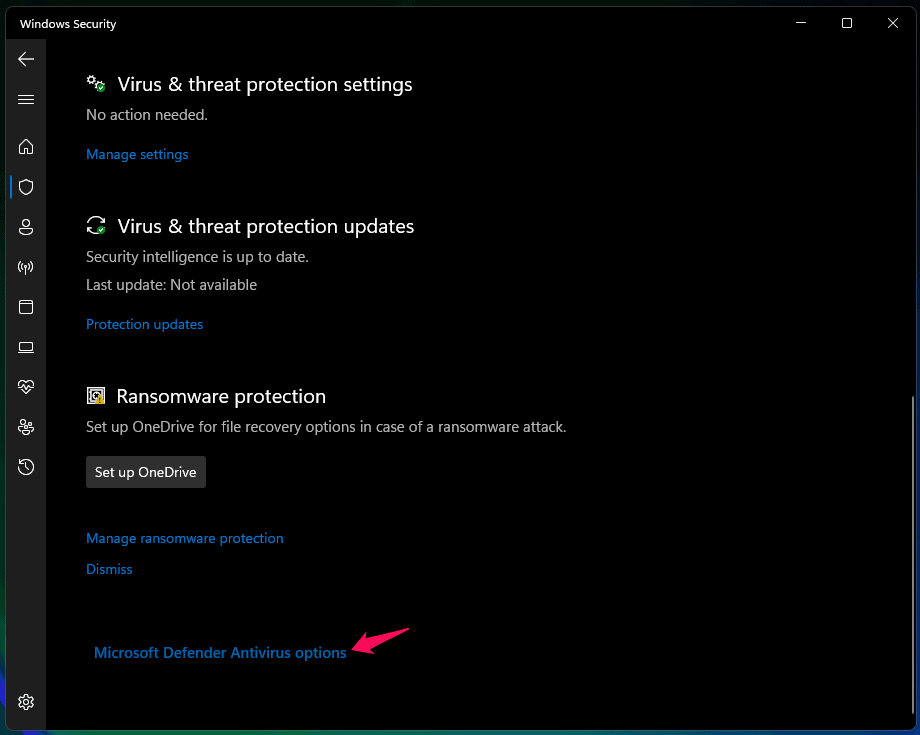Open Manage ransomware protection link
The image size is (920, 735).
[x=185, y=538]
